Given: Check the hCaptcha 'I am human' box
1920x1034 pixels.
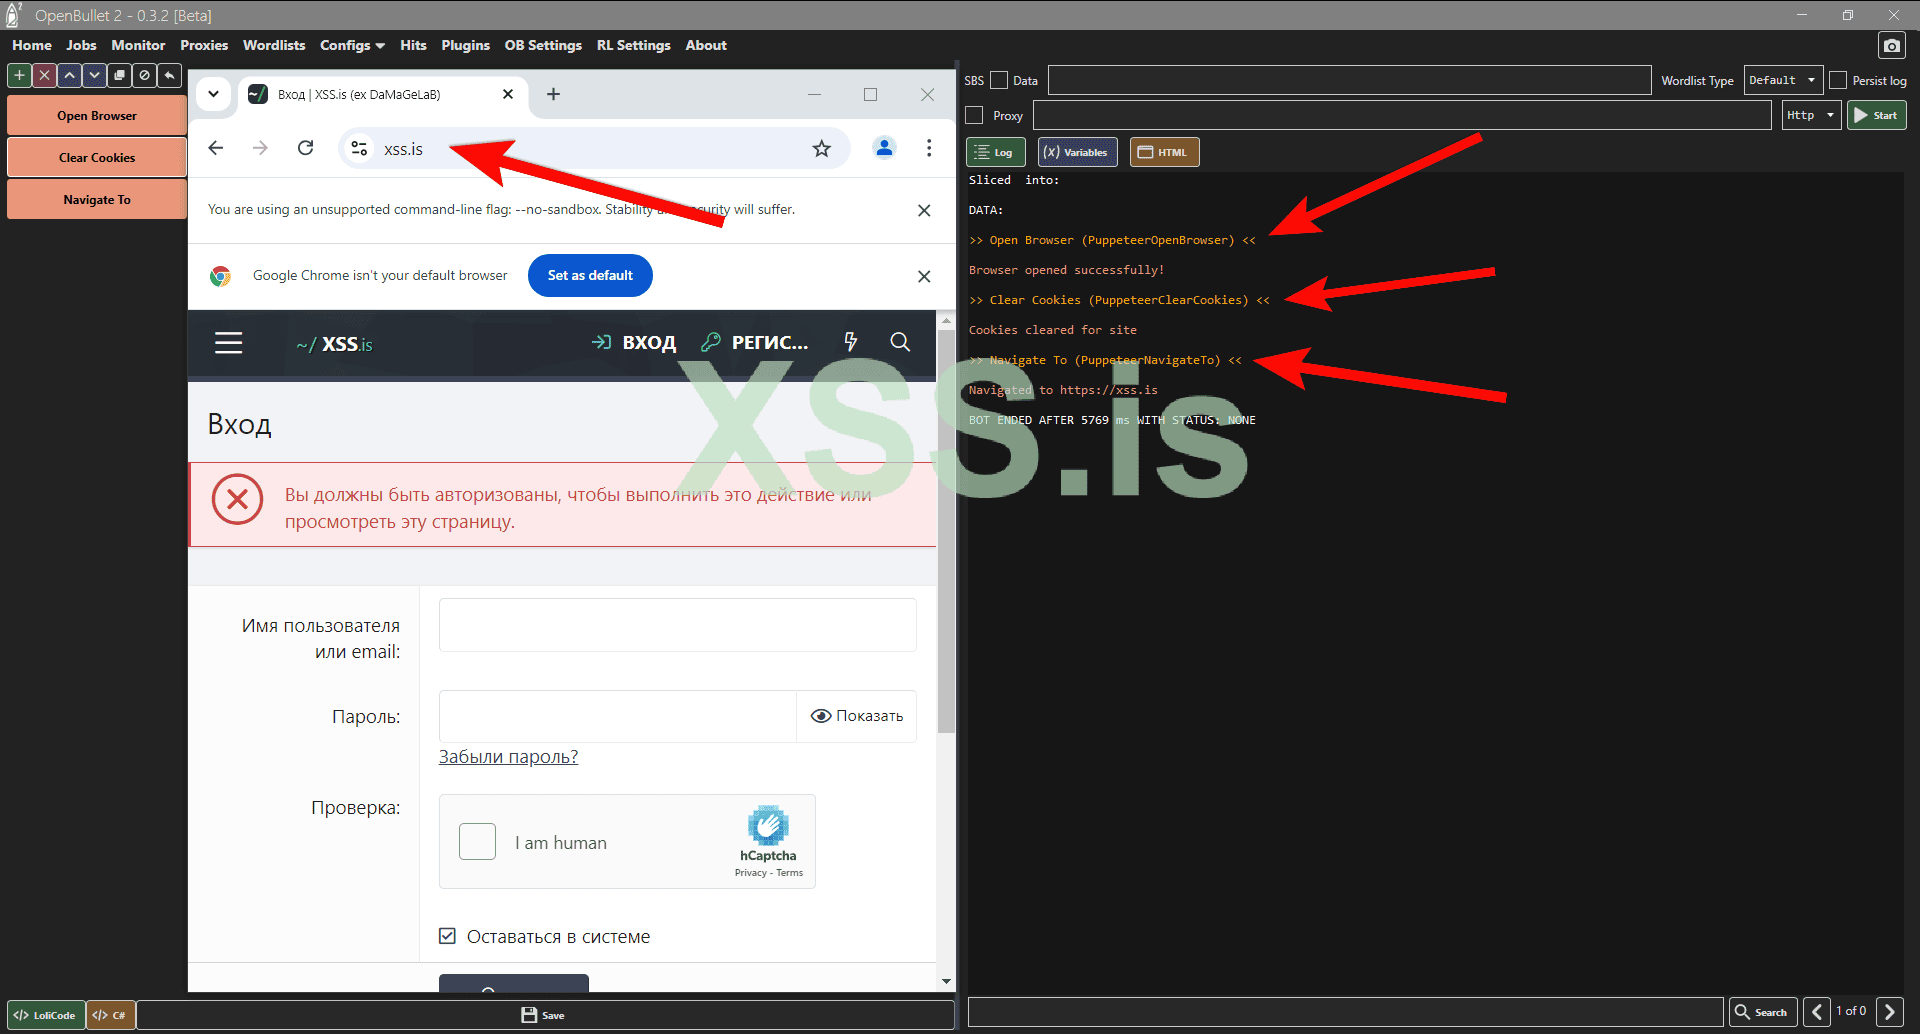Looking at the screenshot, I should click(477, 841).
